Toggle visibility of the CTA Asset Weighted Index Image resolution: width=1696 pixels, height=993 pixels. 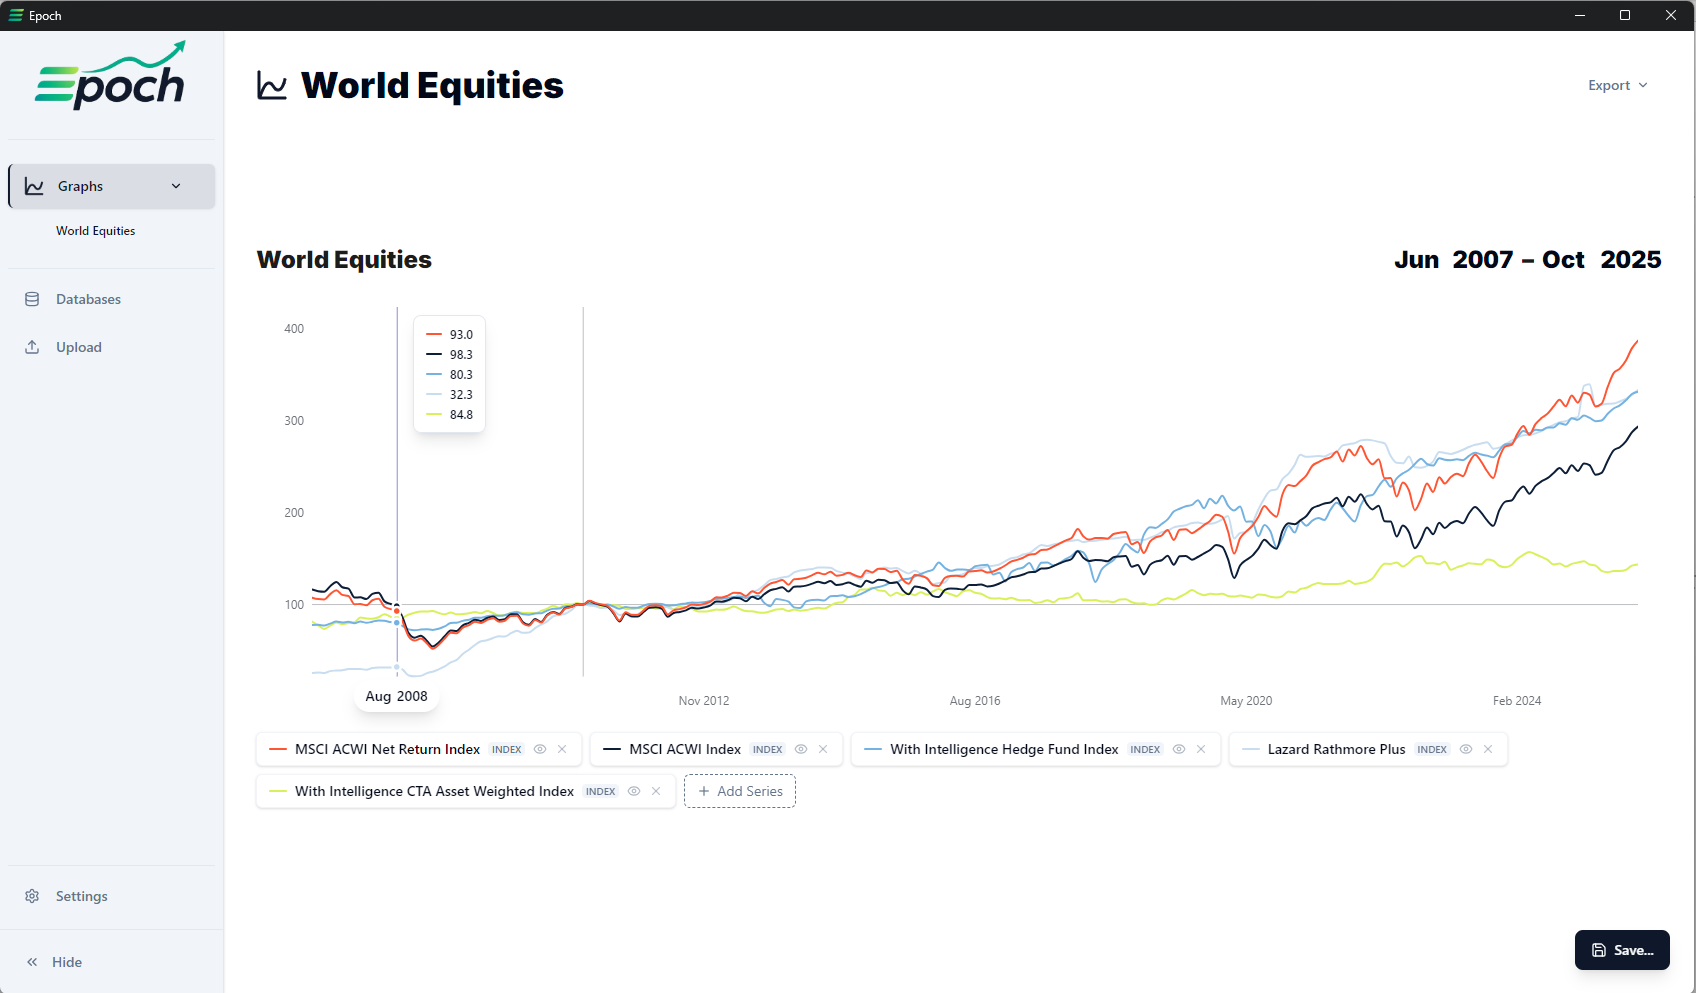coord(634,791)
